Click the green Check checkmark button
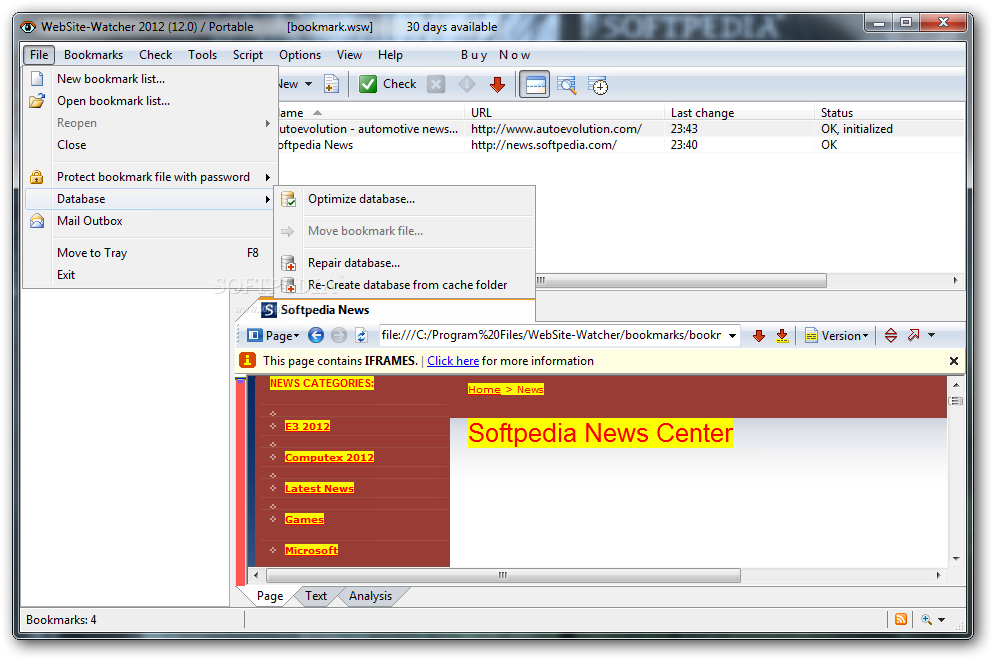 pyautogui.click(x=387, y=84)
